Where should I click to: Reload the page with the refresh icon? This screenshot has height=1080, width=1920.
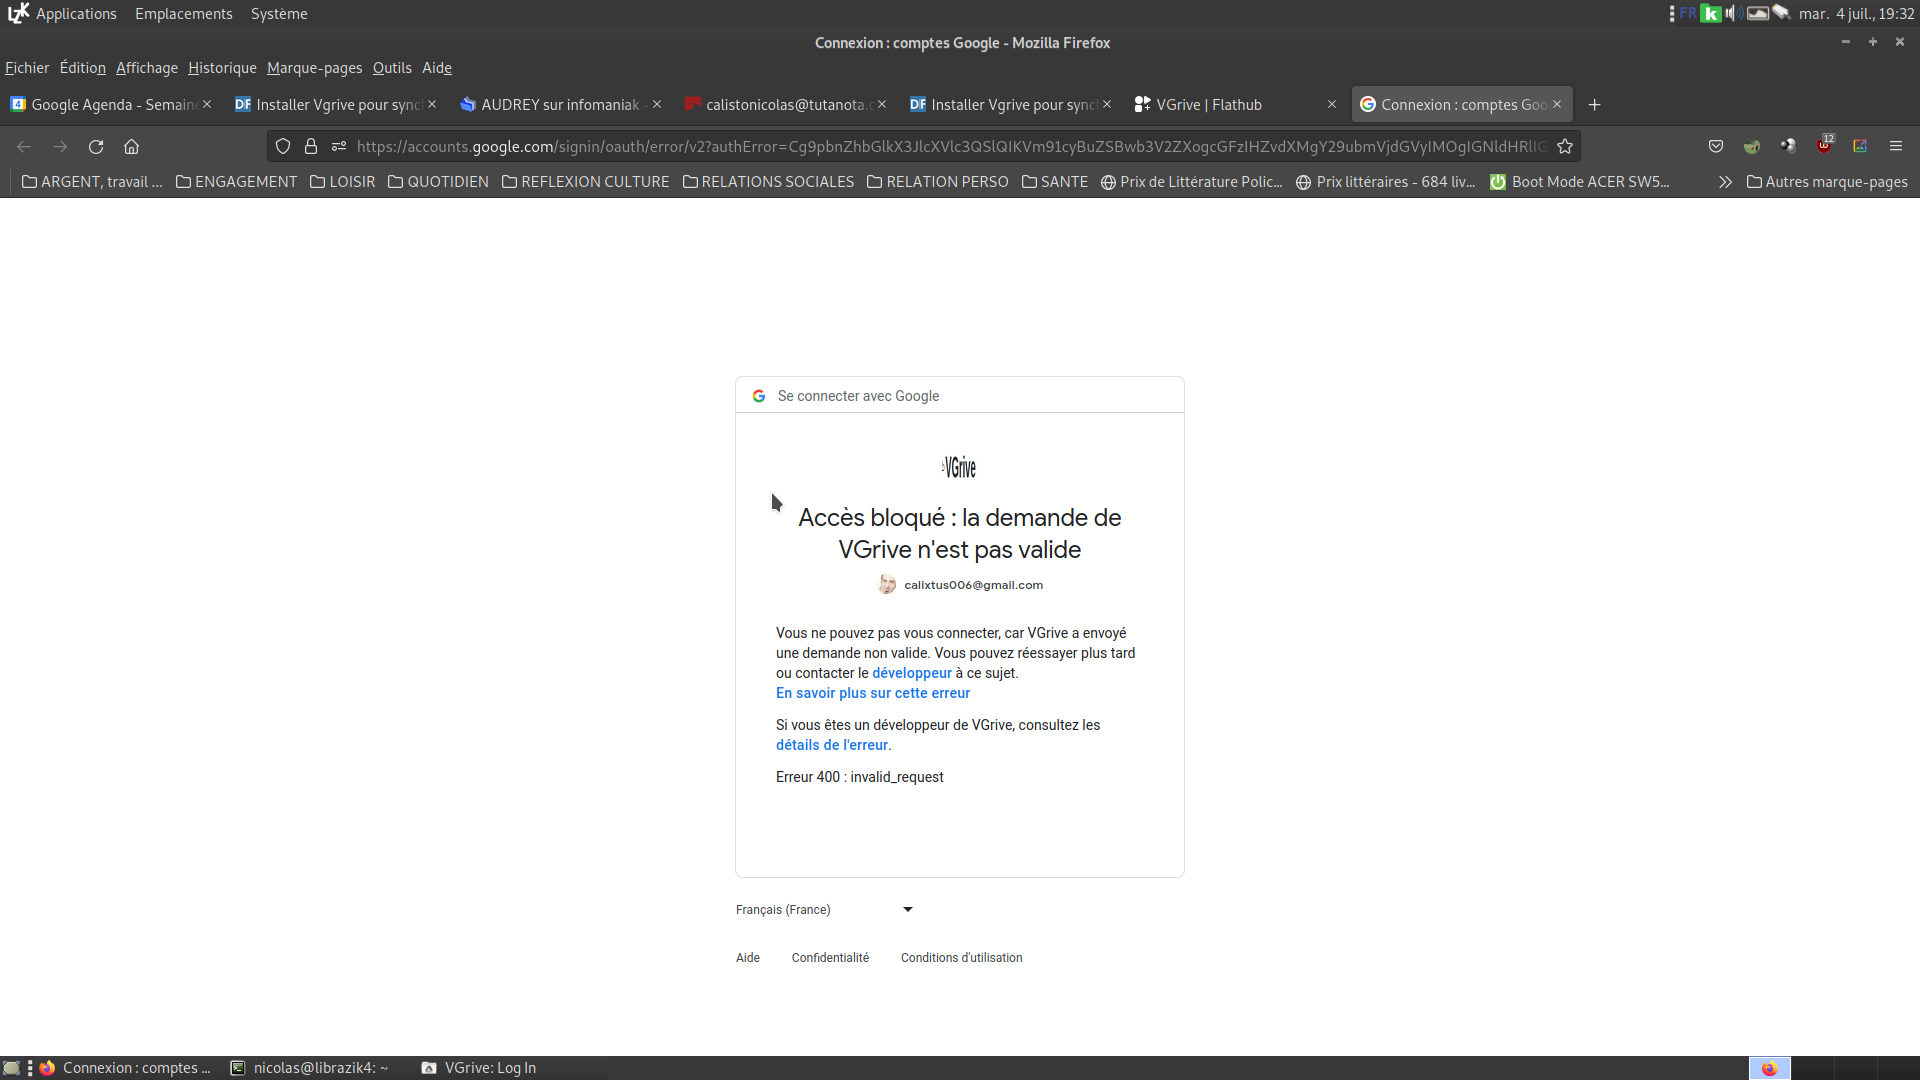point(96,147)
